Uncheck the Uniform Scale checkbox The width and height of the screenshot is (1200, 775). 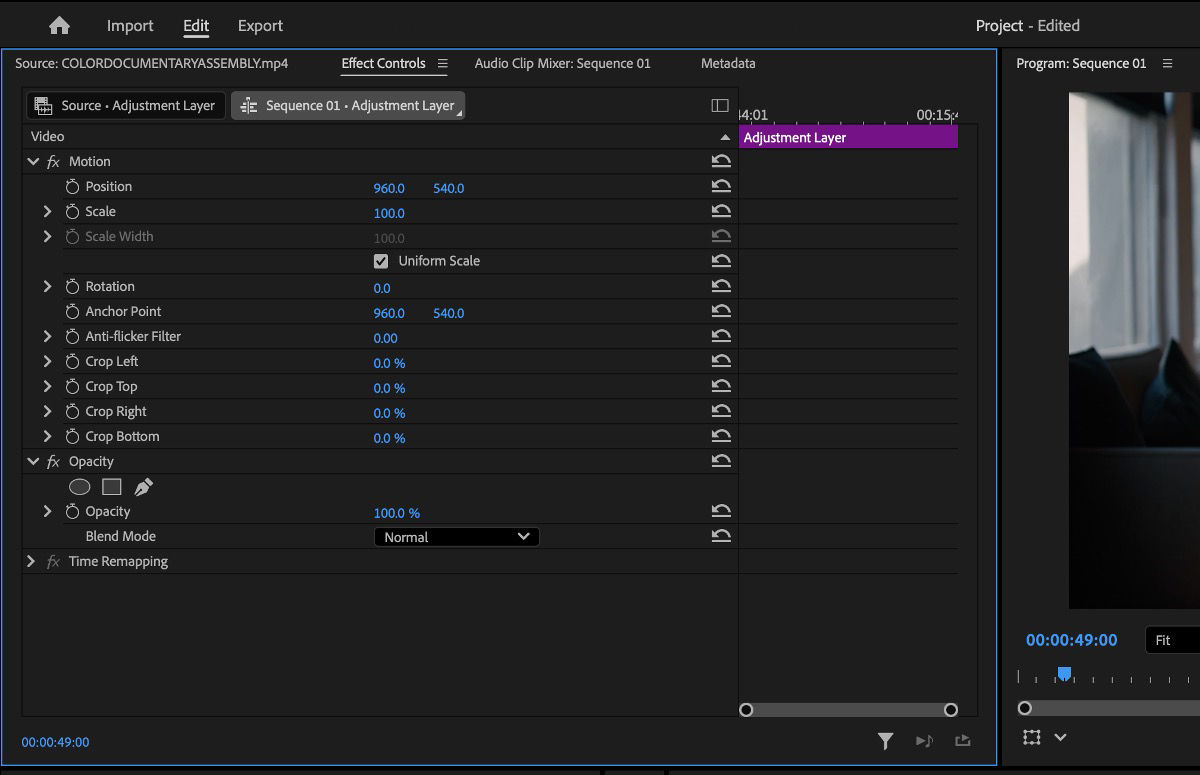[x=381, y=260]
